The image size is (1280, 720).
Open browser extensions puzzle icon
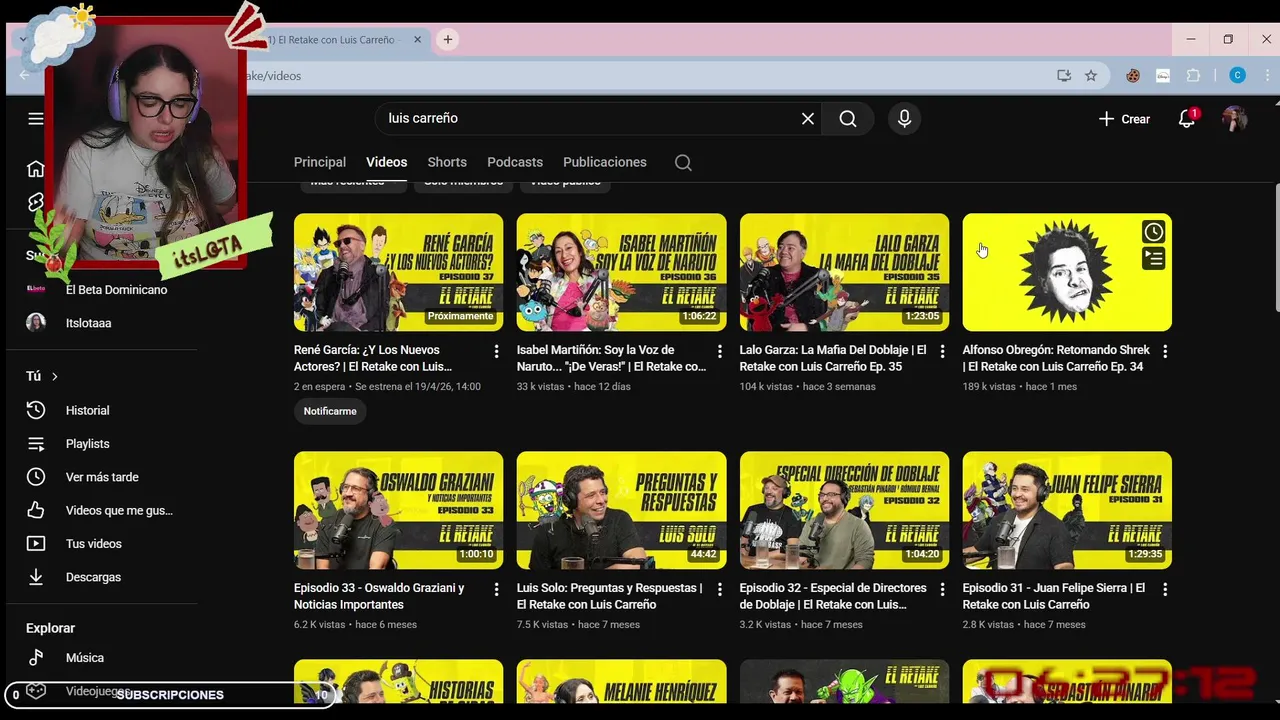point(1193,76)
